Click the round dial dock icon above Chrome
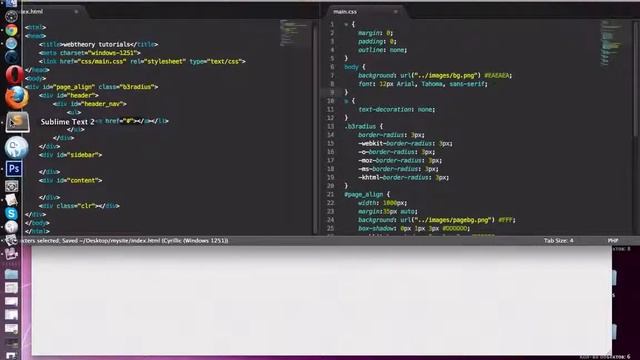The height and width of the screenshot is (360, 640). point(11,16)
